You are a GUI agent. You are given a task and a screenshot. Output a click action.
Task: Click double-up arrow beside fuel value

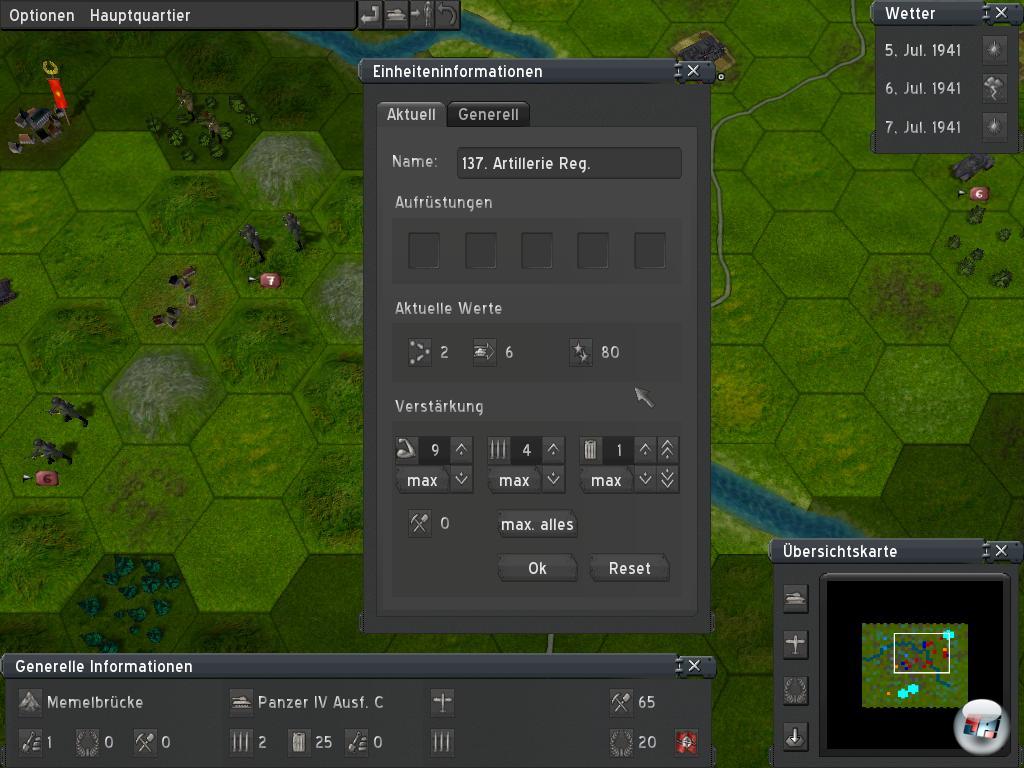(x=668, y=450)
